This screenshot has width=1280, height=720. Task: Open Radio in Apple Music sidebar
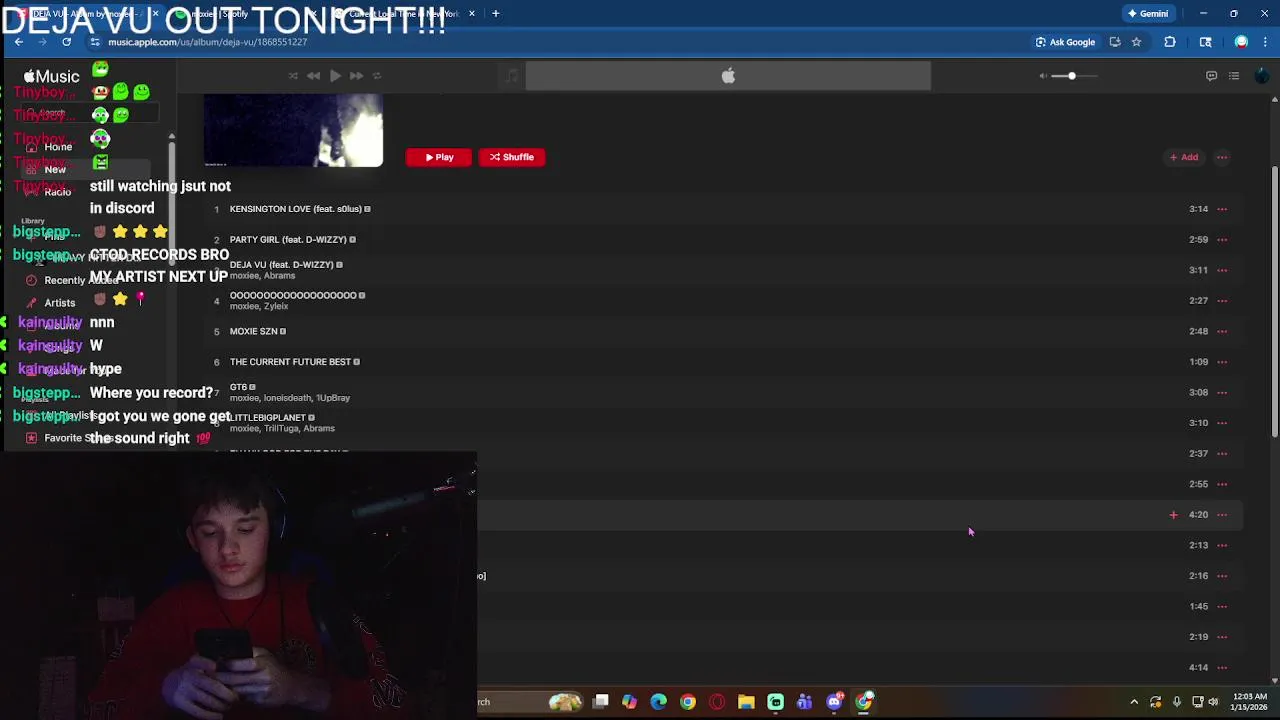(58, 192)
